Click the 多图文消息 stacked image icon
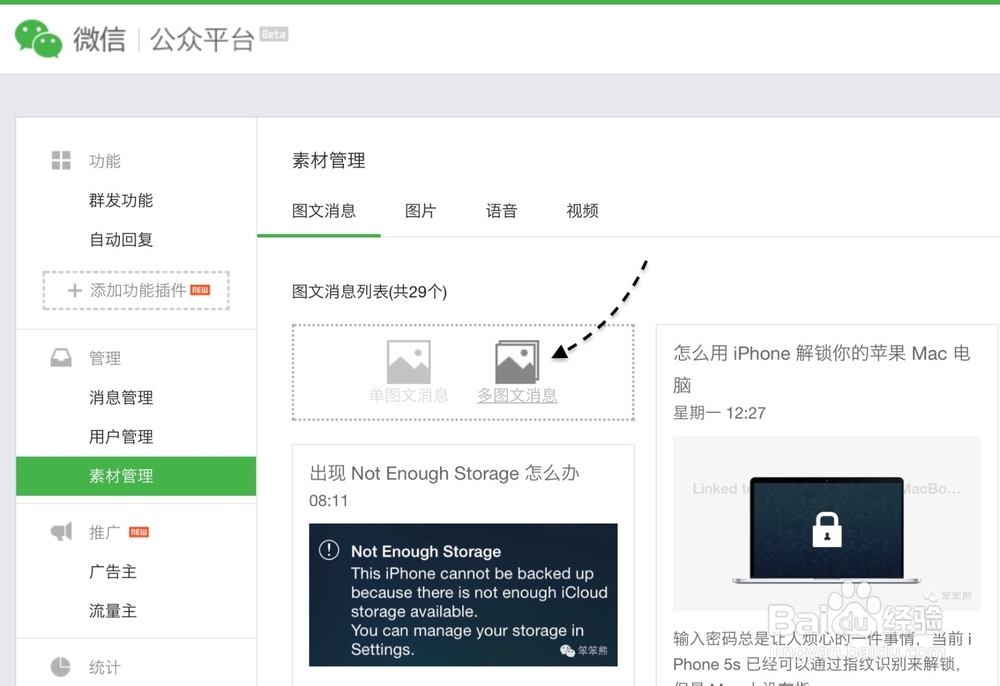 coord(517,362)
